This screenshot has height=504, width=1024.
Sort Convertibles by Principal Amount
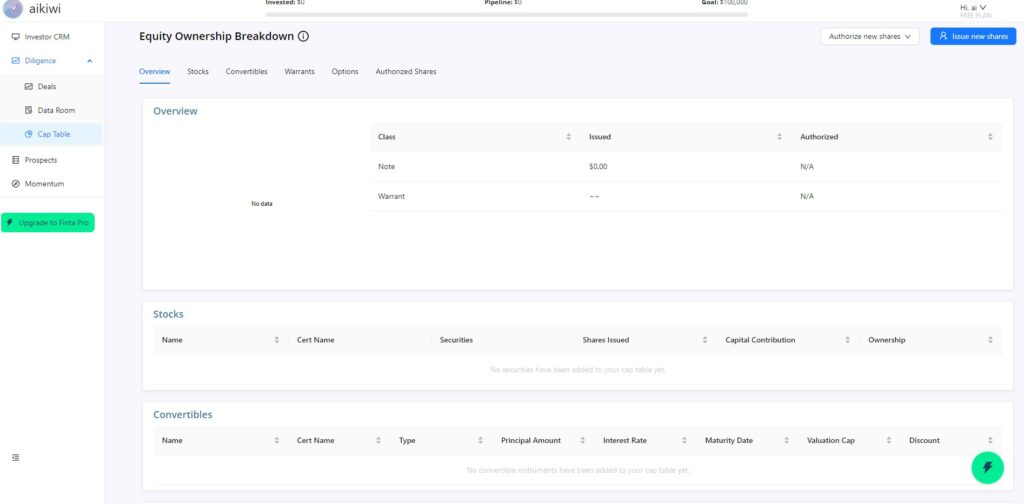pos(583,441)
